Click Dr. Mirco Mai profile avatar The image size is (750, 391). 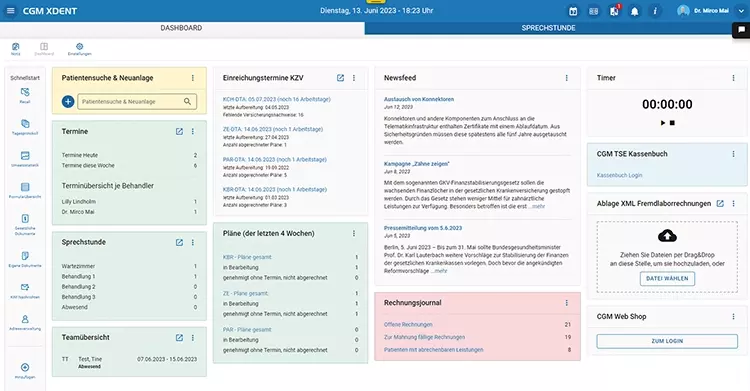683,11
